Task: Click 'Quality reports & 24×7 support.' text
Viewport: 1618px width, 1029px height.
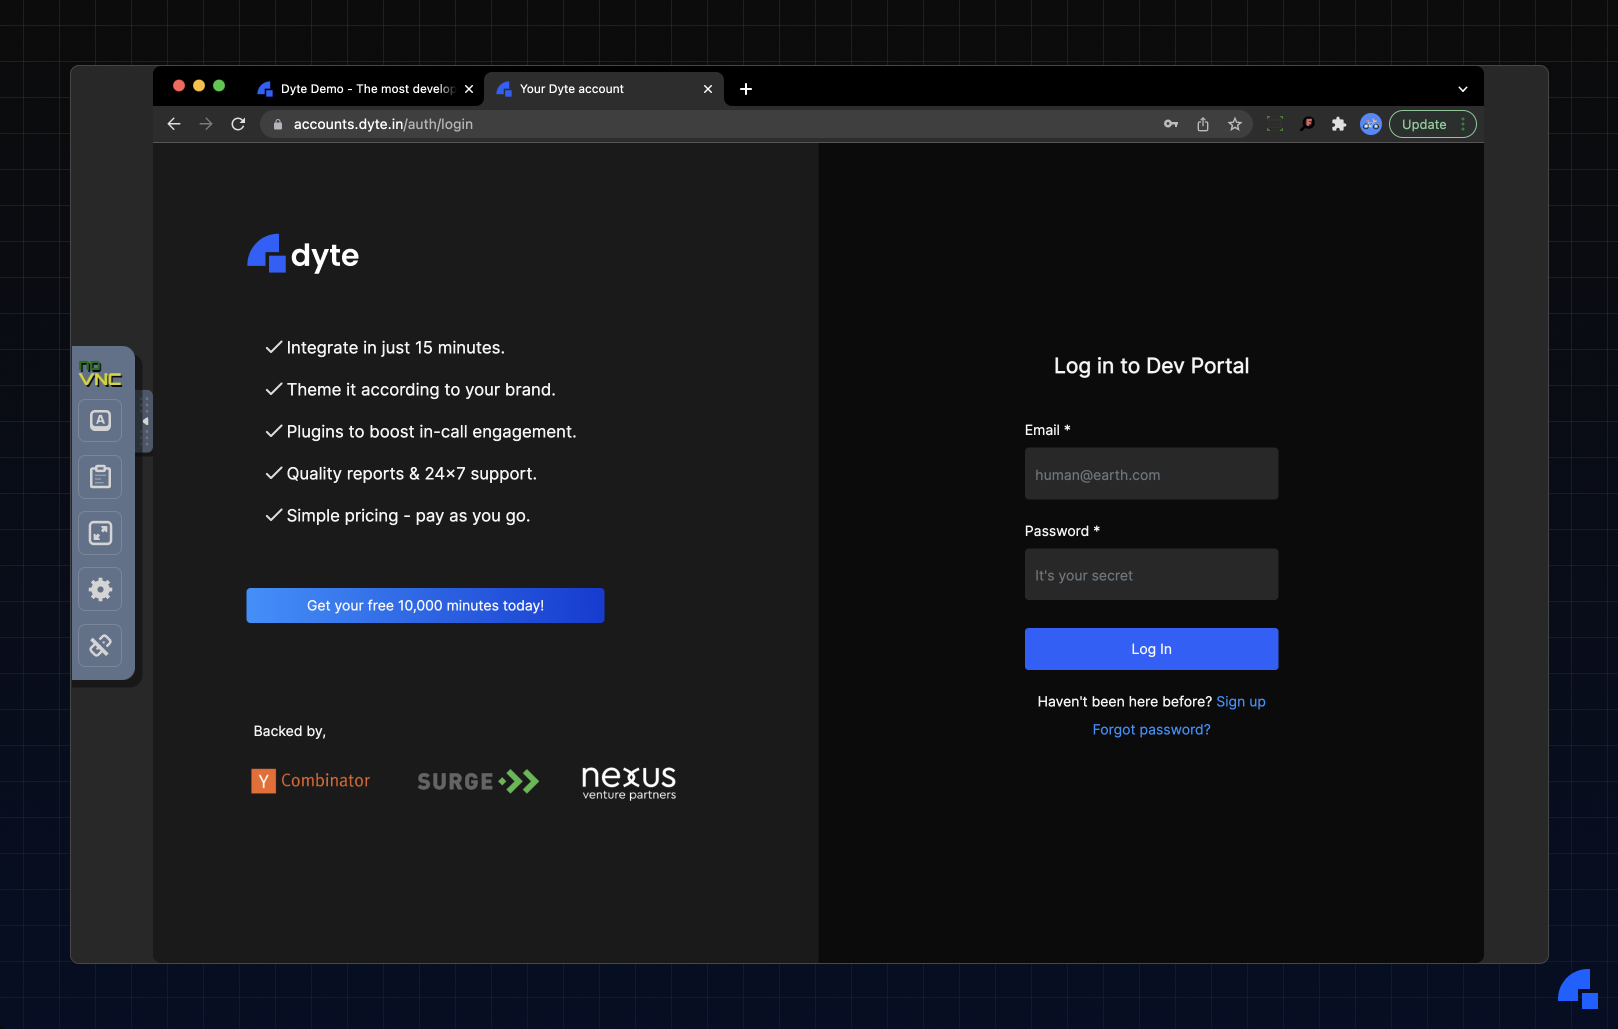Action: click(x=411, y=473)
